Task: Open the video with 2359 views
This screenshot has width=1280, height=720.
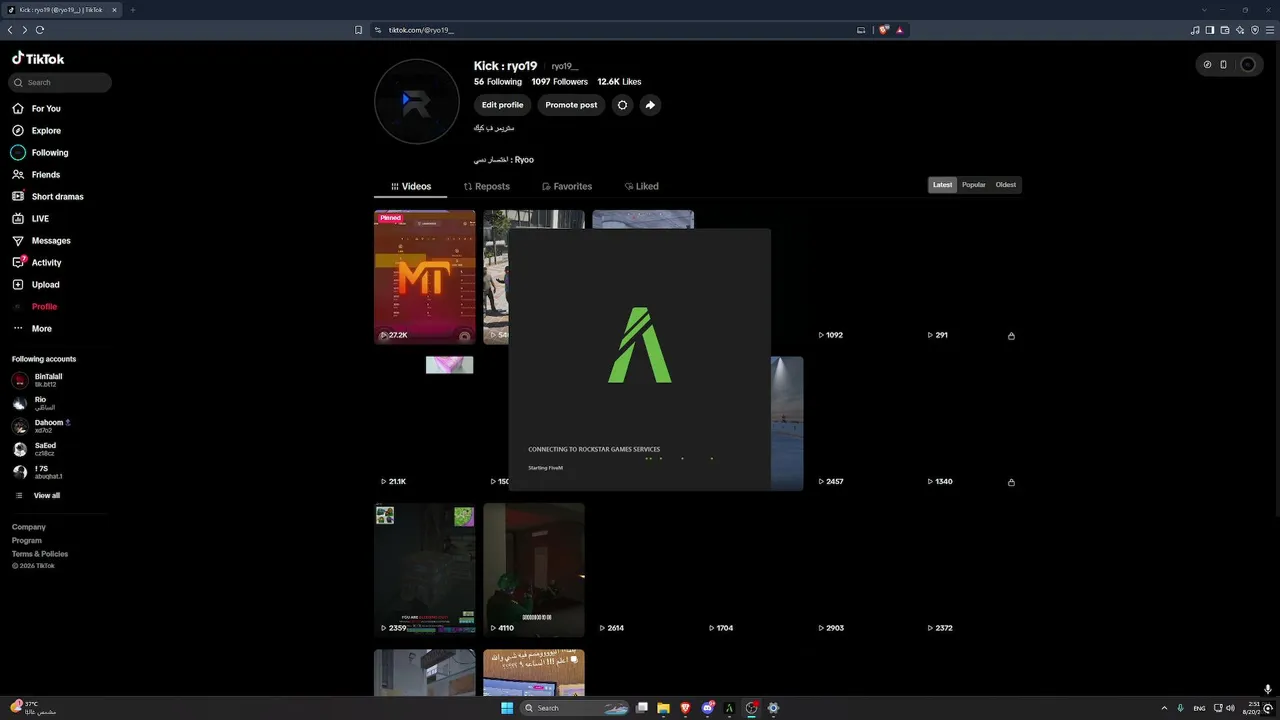Action: coord(425,570)
